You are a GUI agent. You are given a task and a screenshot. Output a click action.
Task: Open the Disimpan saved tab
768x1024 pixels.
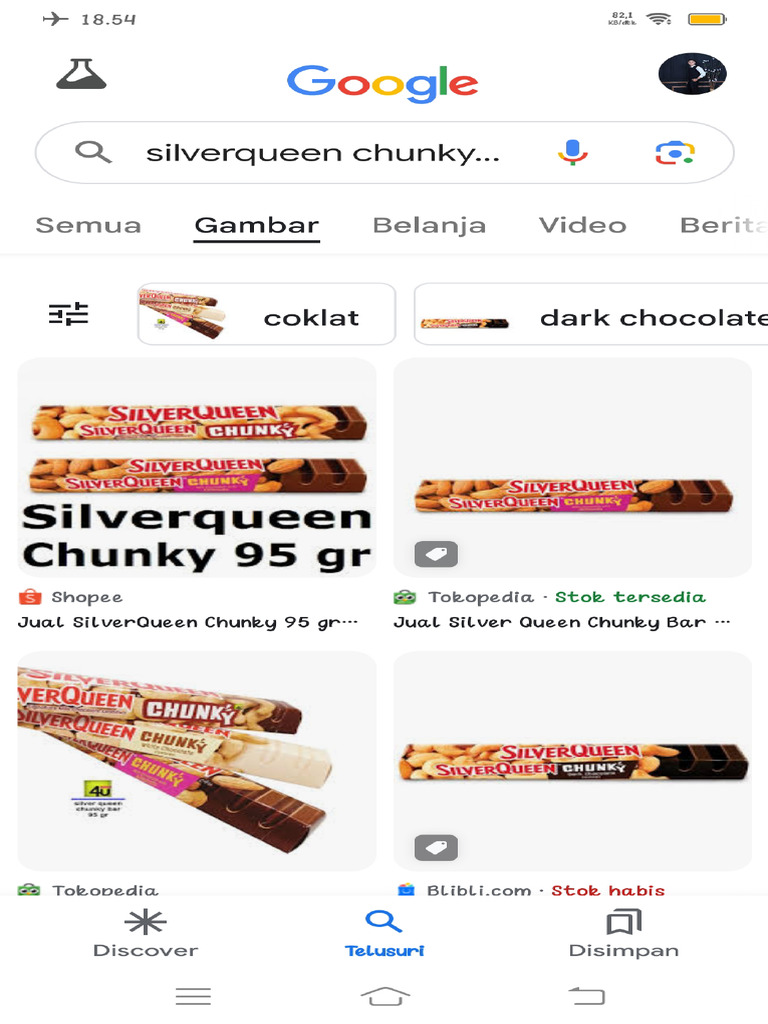624,933
